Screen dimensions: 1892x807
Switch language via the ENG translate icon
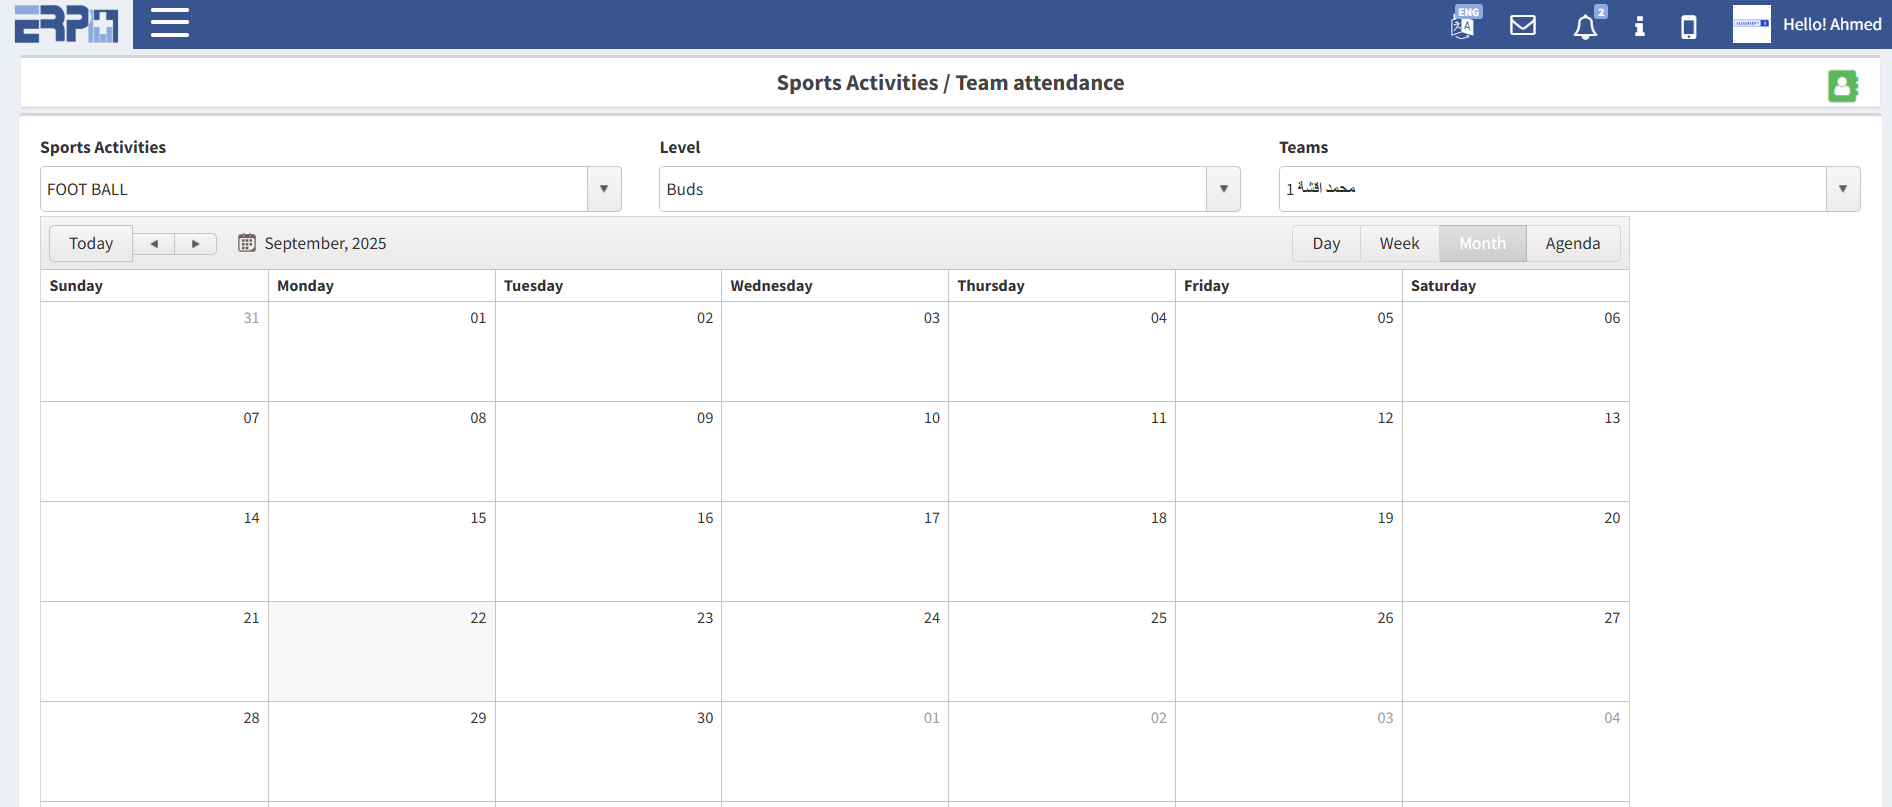pos(1463,24)
